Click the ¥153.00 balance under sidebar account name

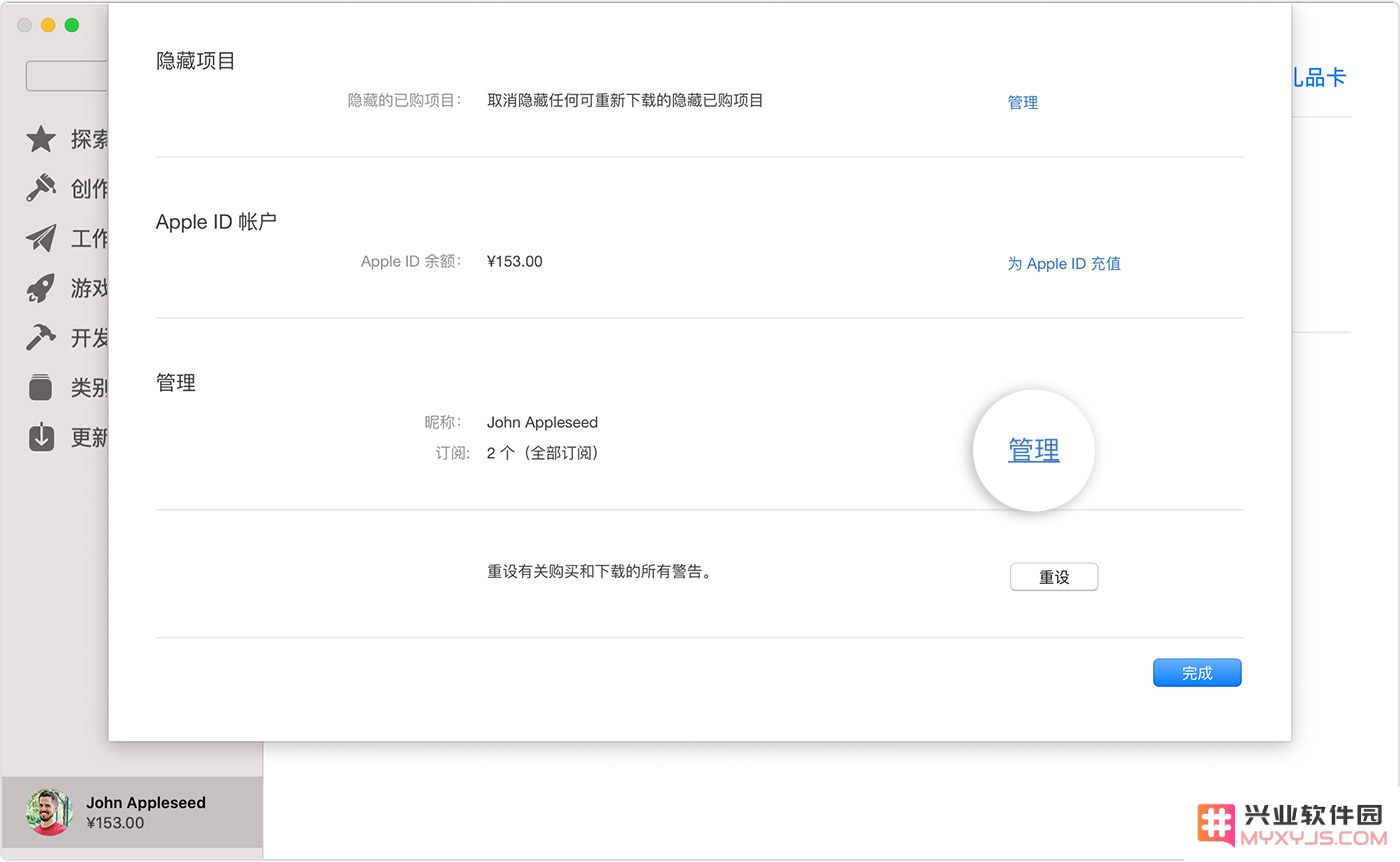[x=115, y=823]
